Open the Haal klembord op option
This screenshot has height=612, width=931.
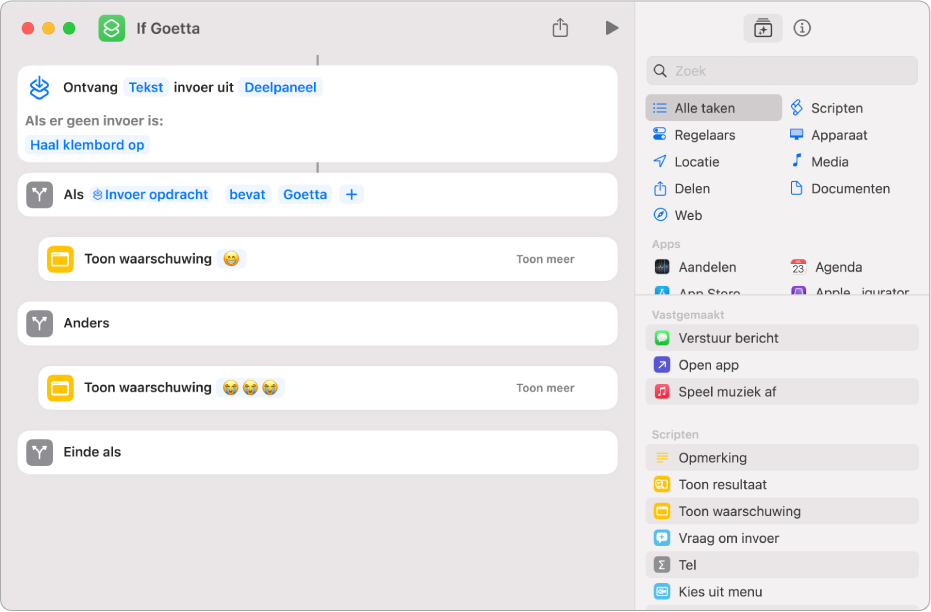[87, 145]
